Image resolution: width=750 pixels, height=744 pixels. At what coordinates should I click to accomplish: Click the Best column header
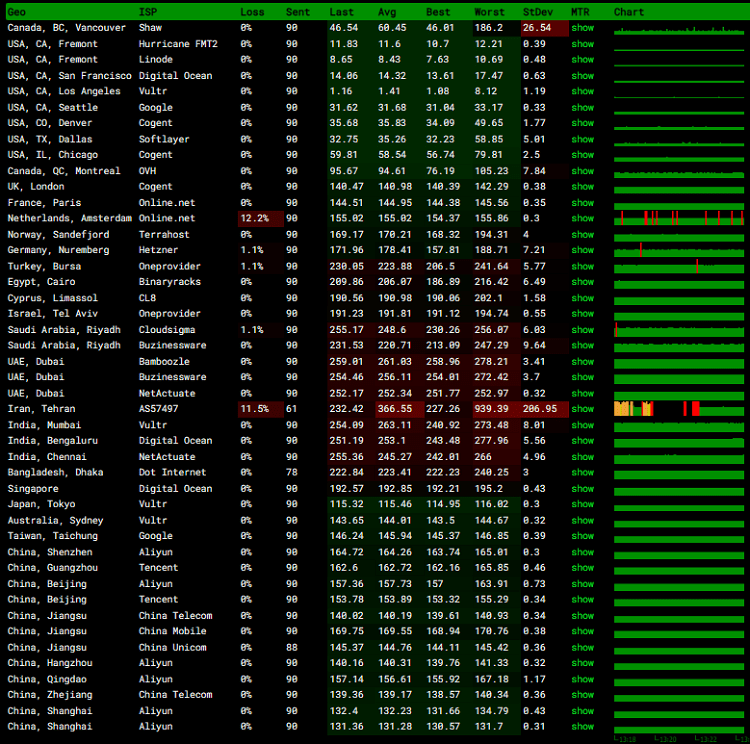coord(438,12)
